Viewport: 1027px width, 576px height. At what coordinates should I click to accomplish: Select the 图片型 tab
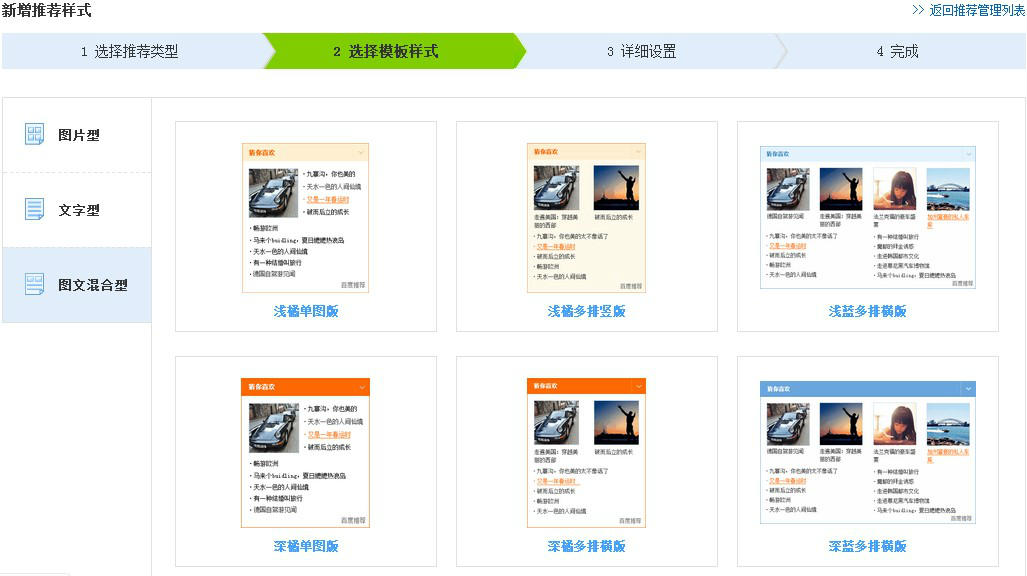(x=77, y=135)
